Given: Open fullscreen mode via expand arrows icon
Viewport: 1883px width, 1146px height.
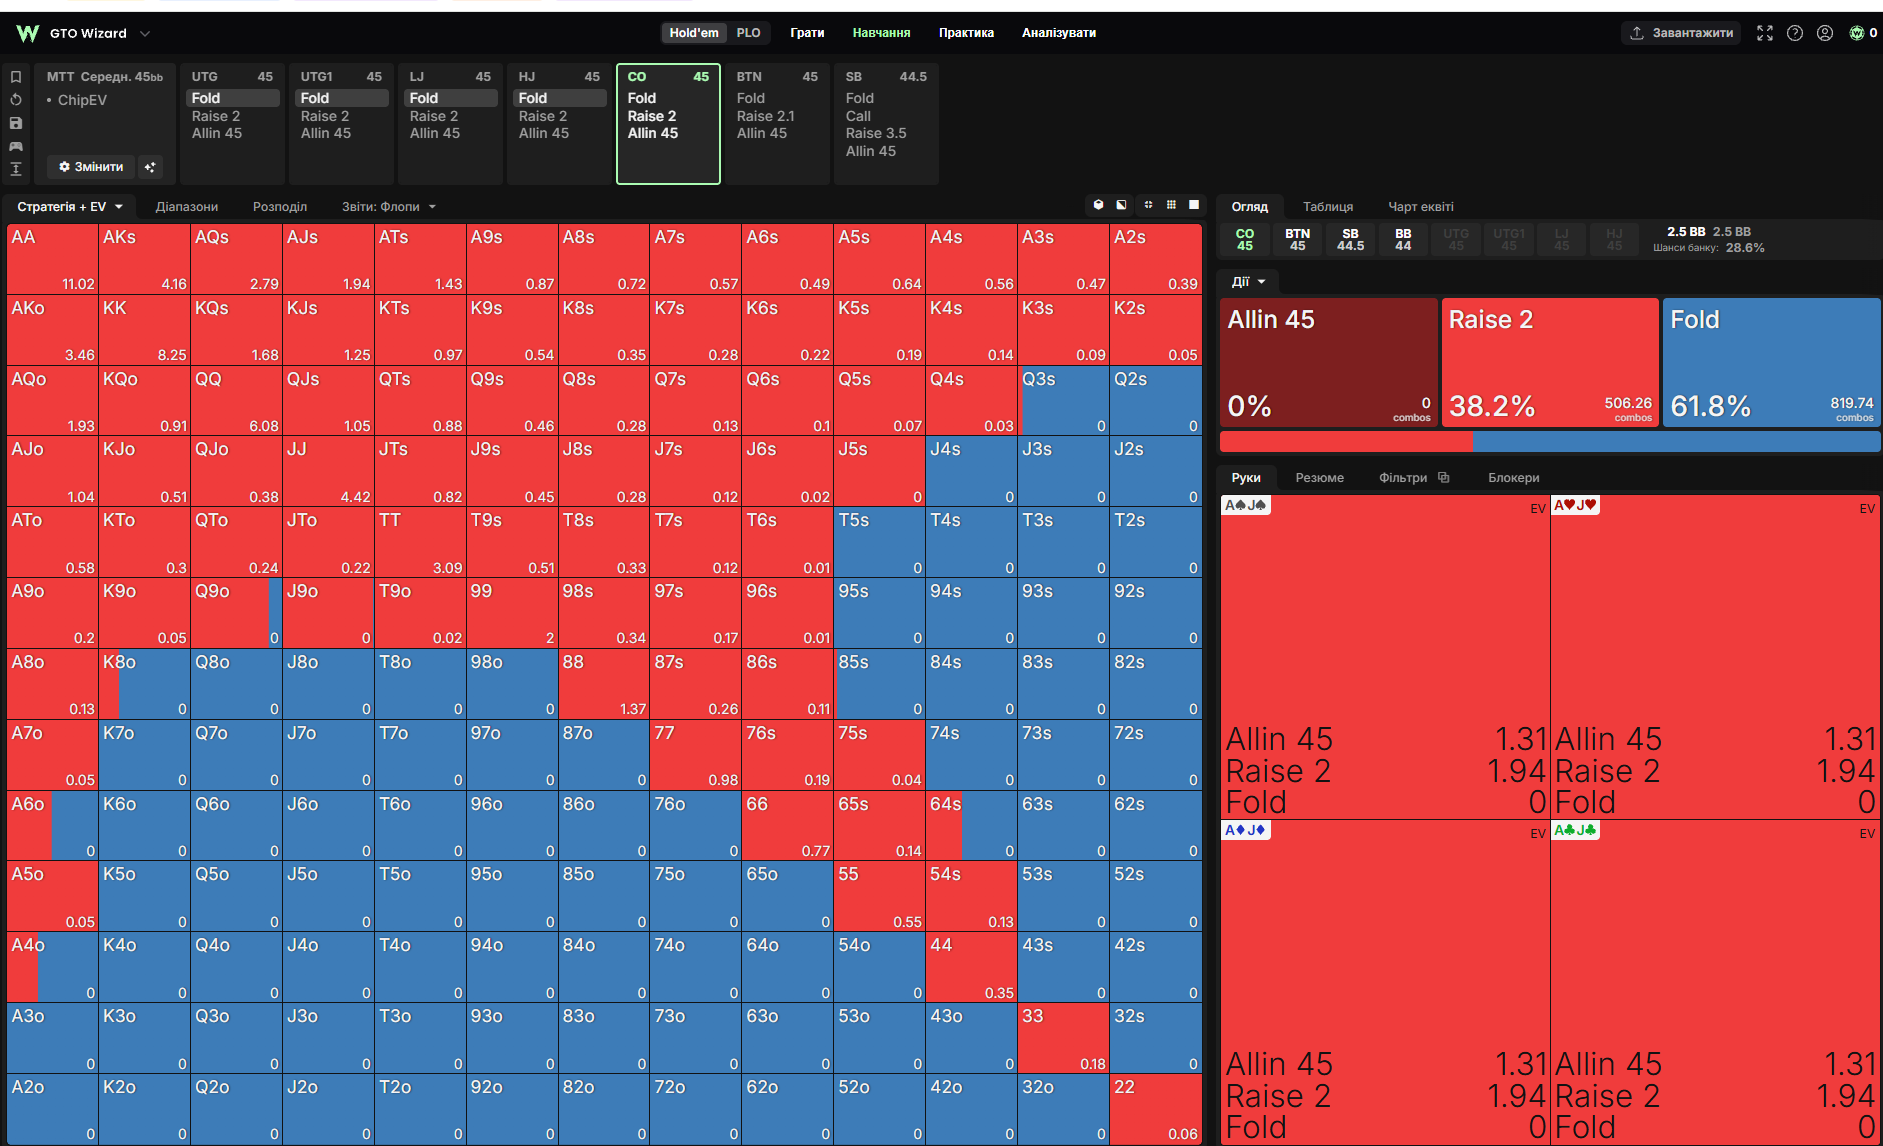Looking at the screenshot, I should pyautogui.click(x=1765, y=33).
